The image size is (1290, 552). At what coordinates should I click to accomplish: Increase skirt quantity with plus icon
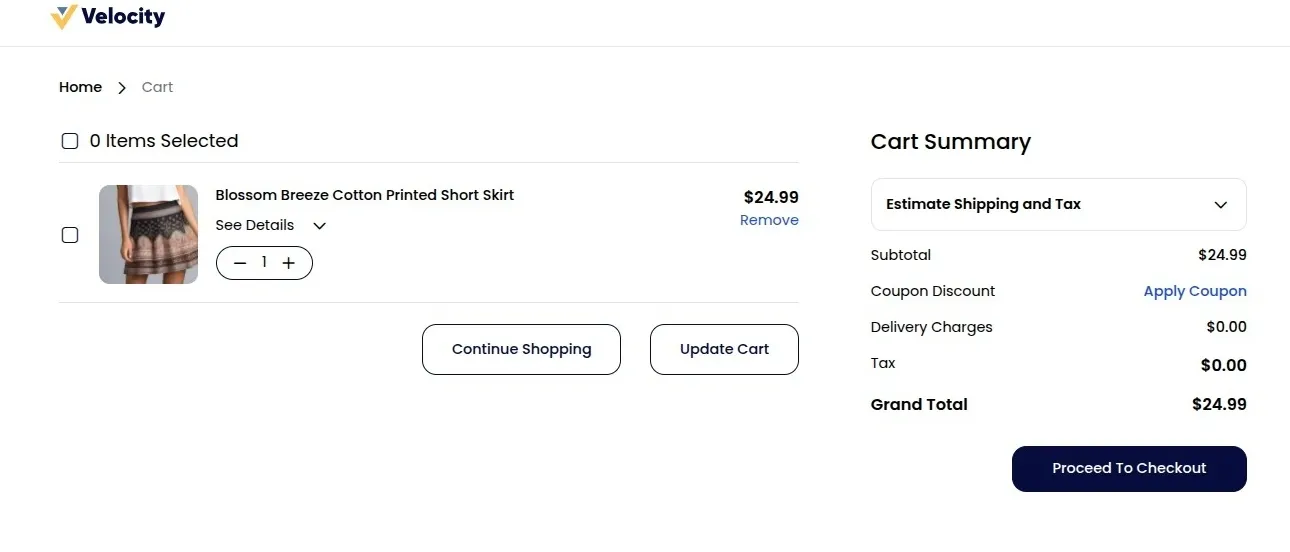[x=289, y=263]
